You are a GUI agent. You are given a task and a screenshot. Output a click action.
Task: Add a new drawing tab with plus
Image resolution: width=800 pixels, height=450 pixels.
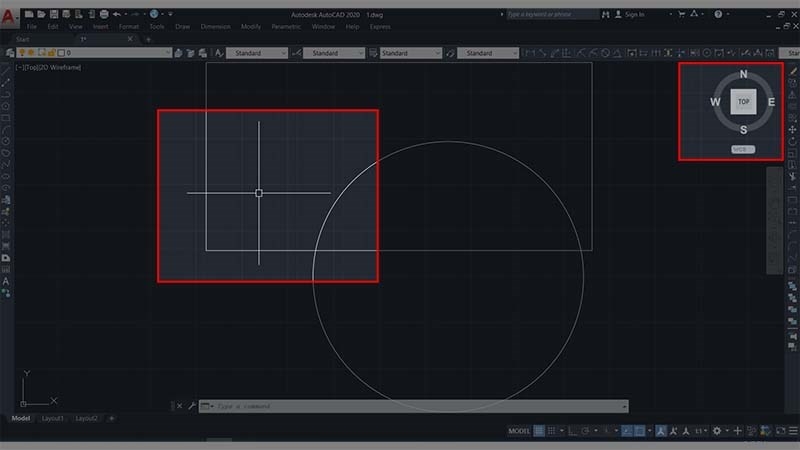pos(148,39)
